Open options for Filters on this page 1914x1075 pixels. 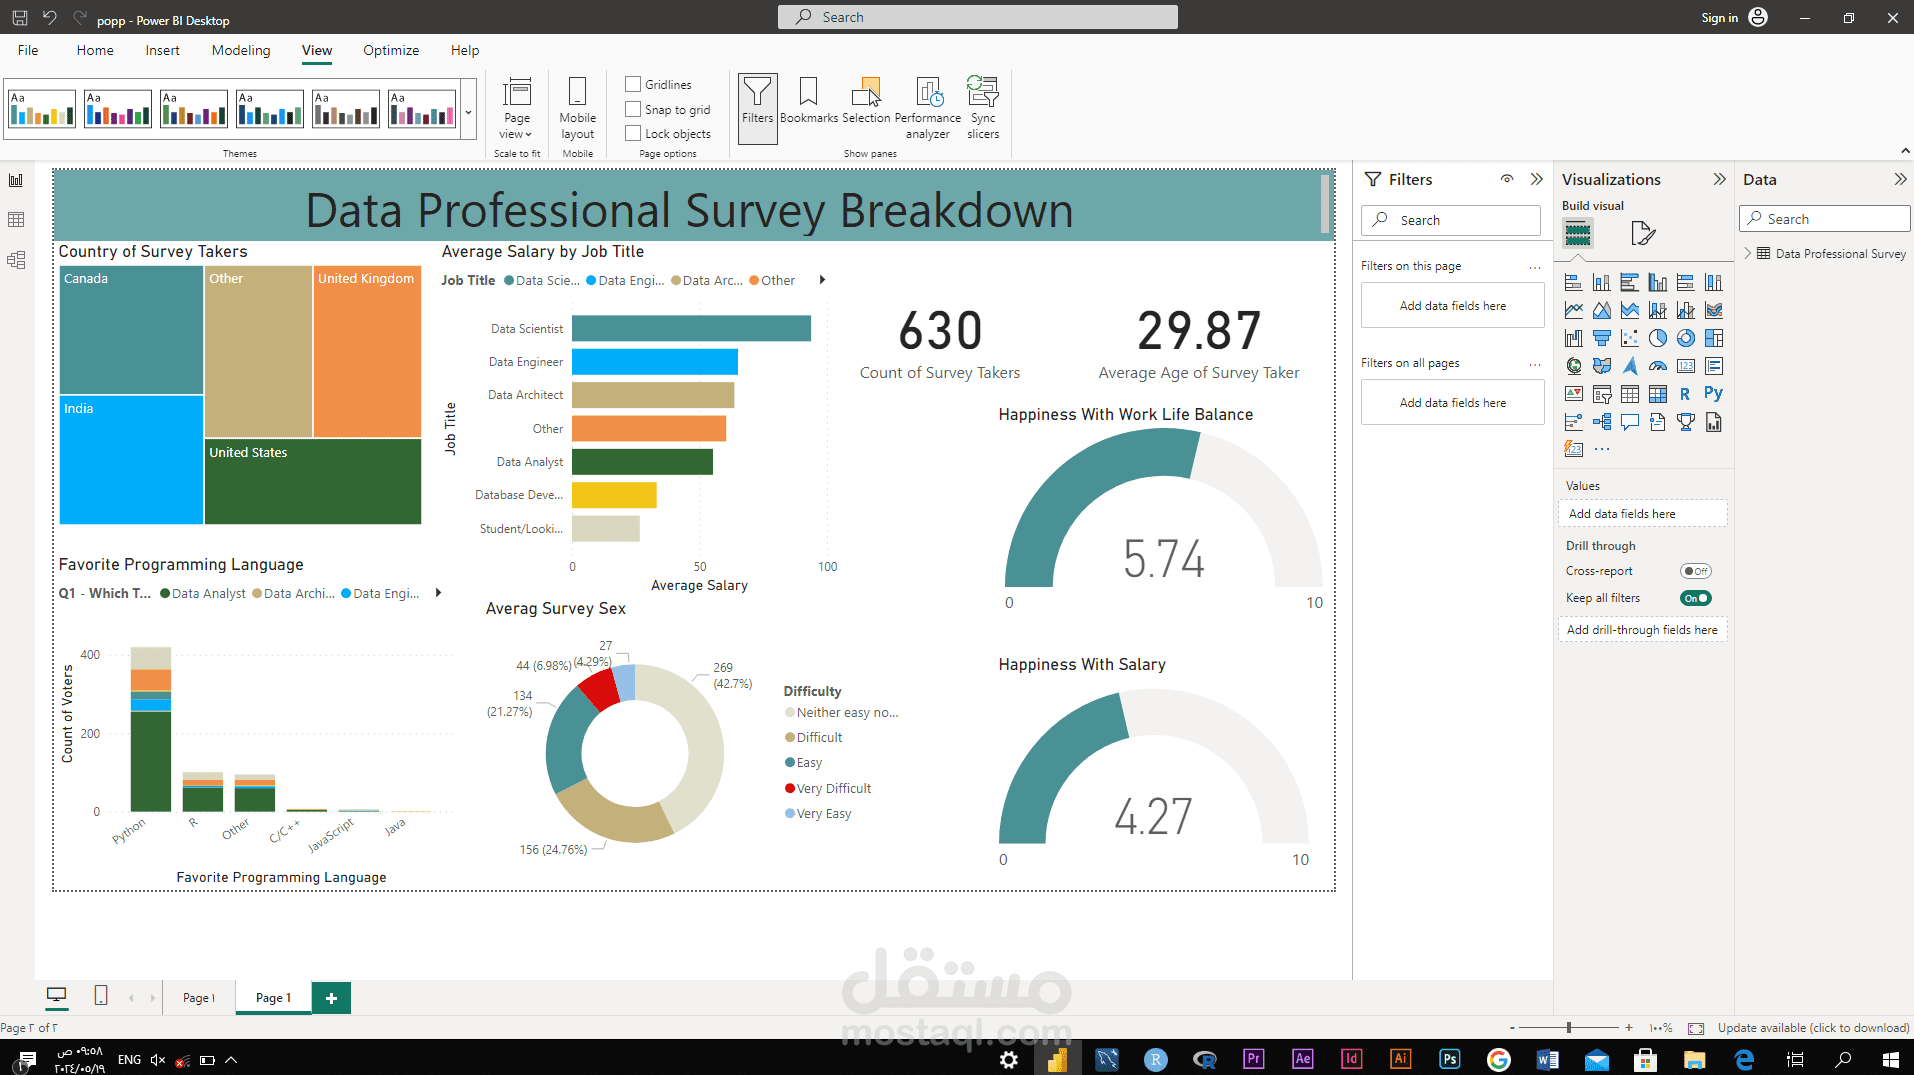click(x=1535, y=266)
